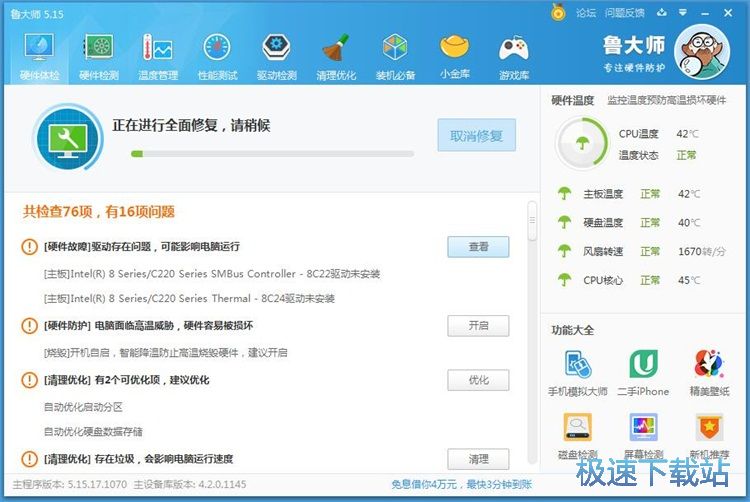Screen dimensions: 750x502
Task: Open the 游戏库 gamepad icon
Action: tap(514, 57)
